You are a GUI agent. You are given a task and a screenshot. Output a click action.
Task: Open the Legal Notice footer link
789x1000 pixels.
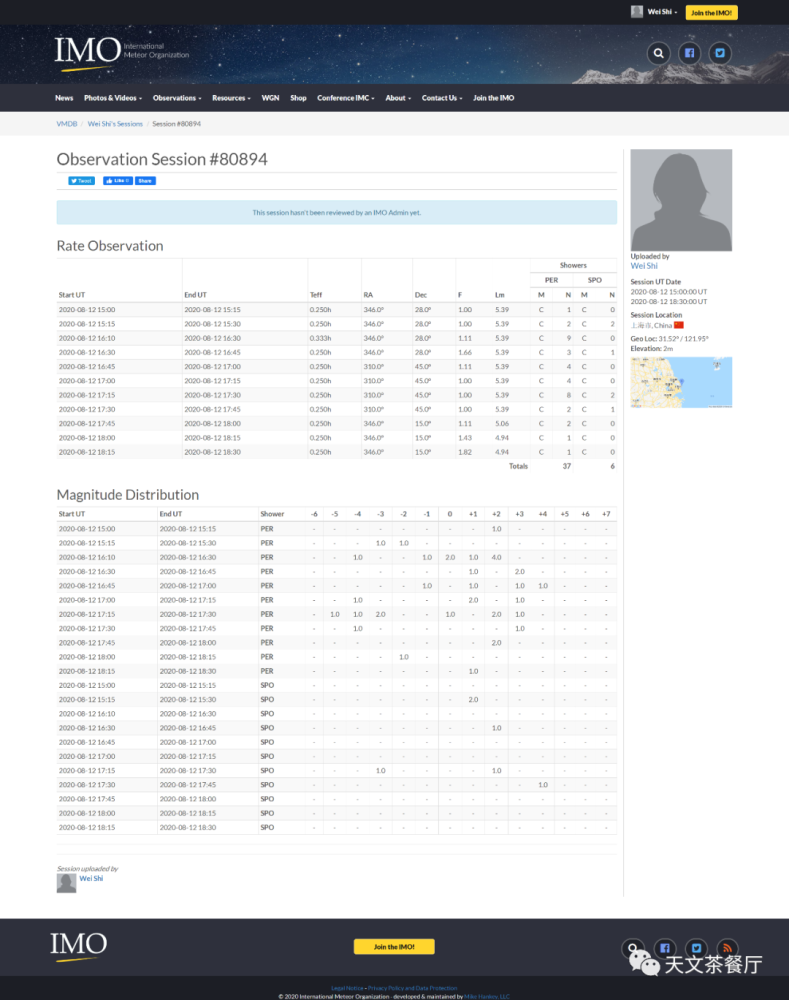coord(347,988)
